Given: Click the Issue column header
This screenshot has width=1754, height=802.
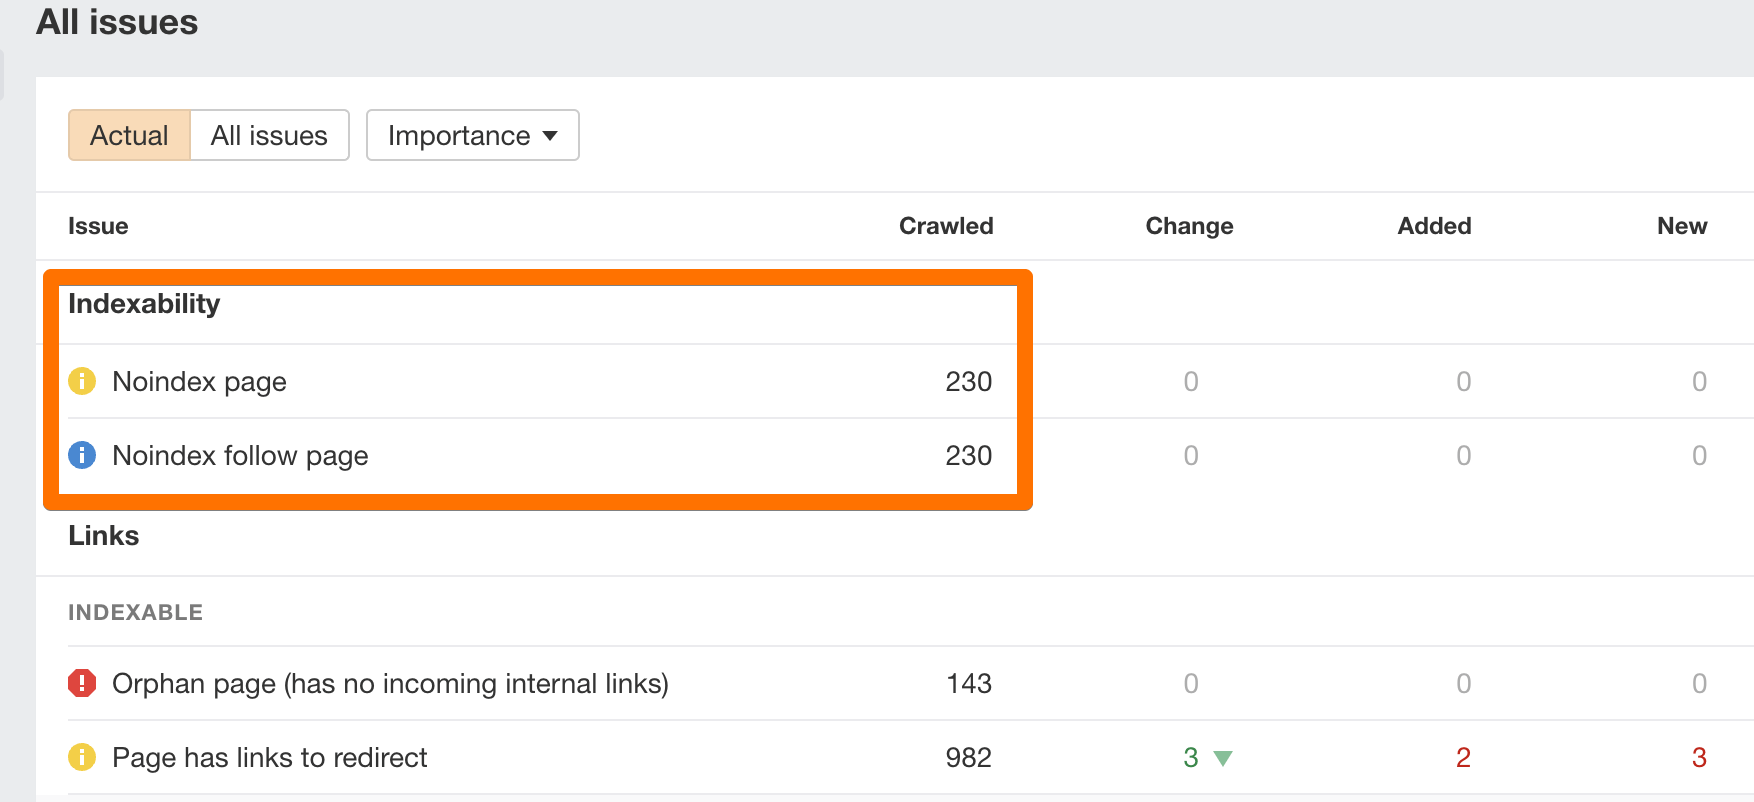Looking at the screenshot, I should (98, 226).
